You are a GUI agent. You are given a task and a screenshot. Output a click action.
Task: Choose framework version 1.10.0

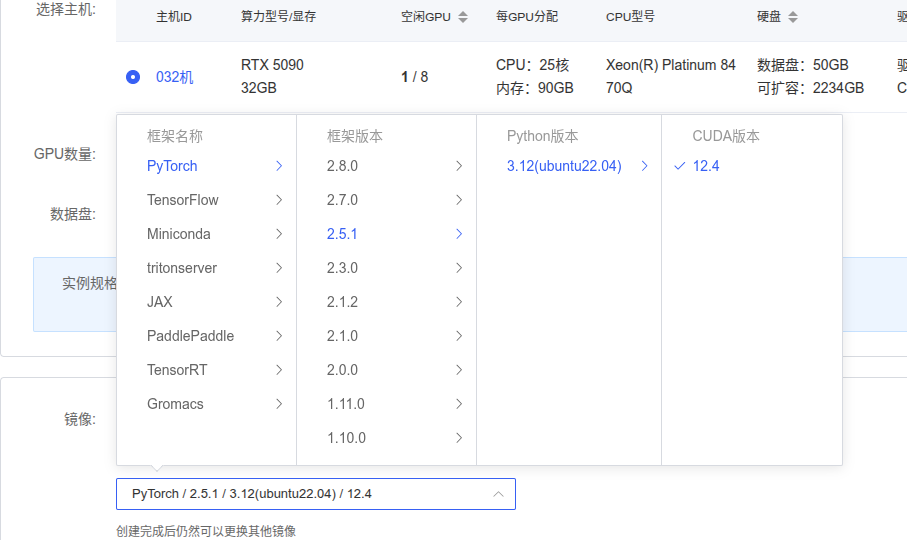(x=346, y=438)
